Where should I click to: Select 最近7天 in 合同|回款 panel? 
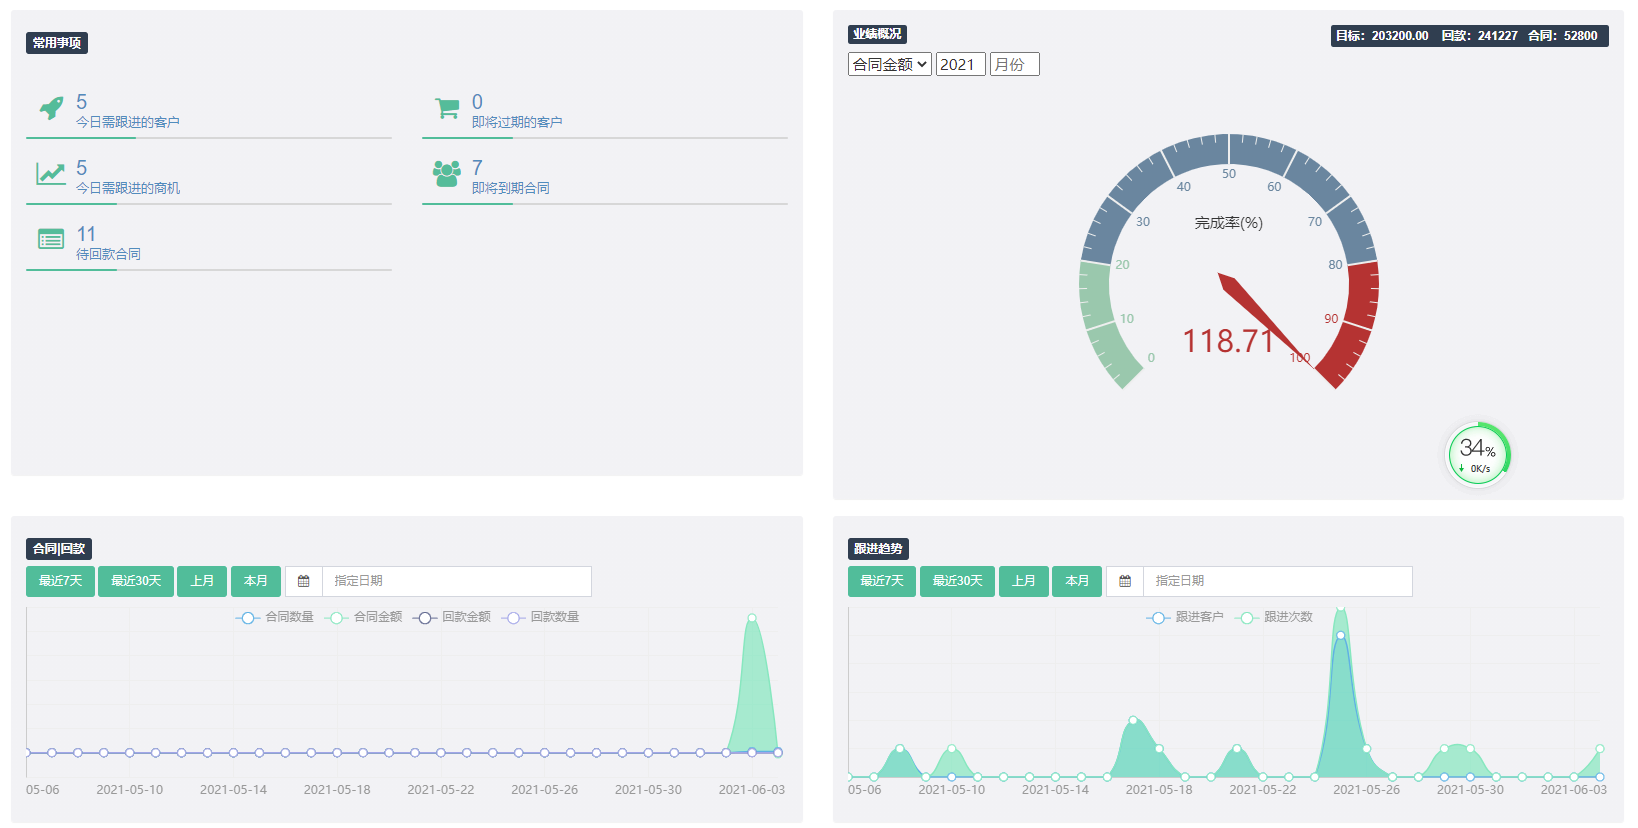click(x=60, y=581)
